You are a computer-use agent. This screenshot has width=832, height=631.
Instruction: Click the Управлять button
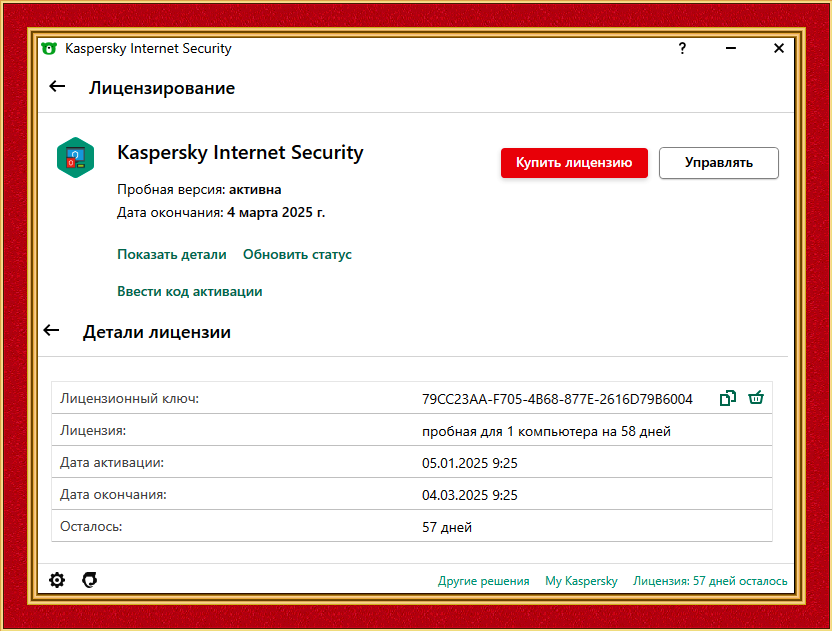tap(718, 163)
